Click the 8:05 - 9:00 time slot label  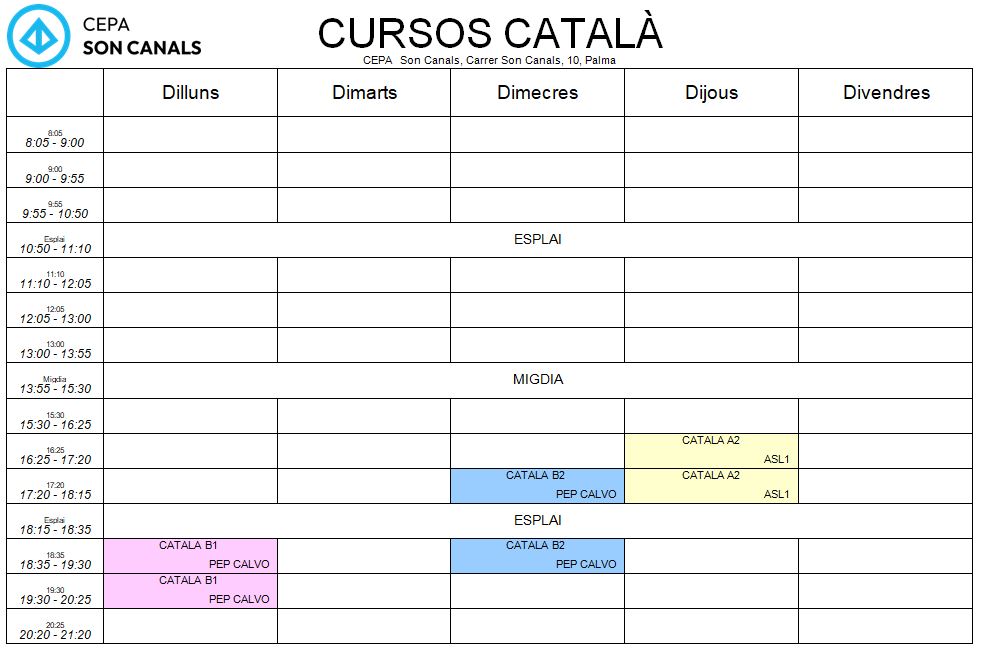pos(55,142)
